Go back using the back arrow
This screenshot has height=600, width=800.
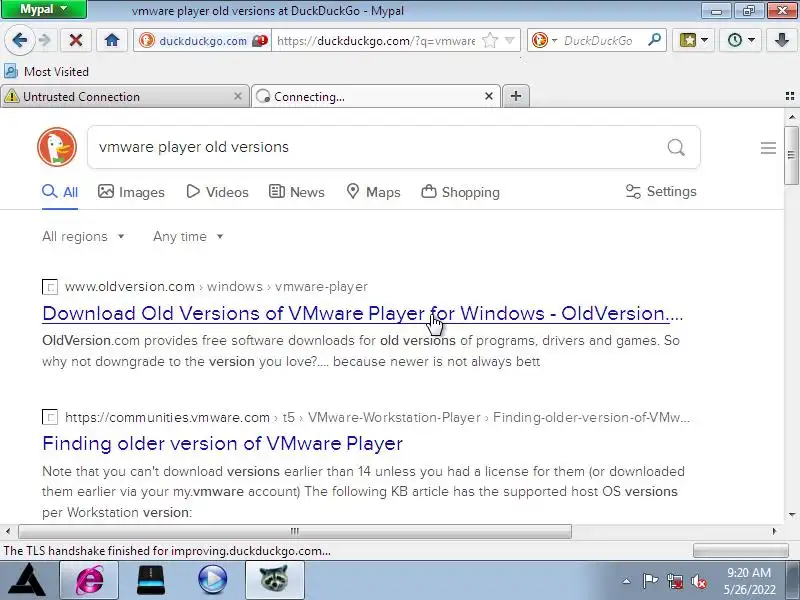[x=19, y=40]
